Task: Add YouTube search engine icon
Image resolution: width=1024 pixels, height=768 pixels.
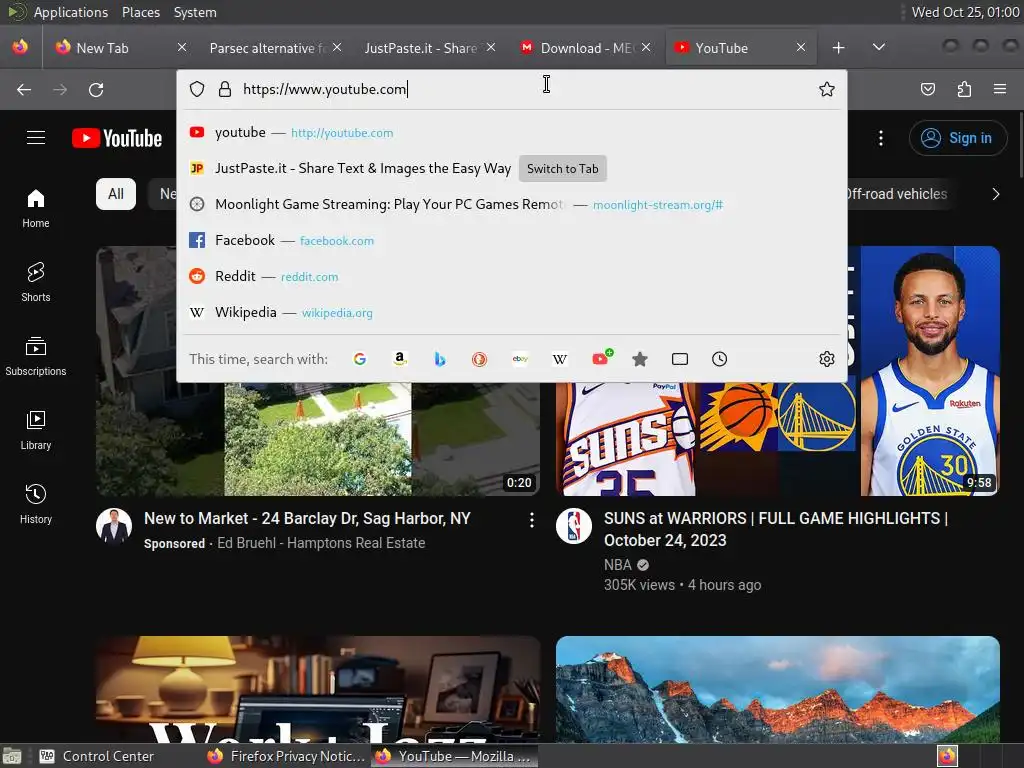Action: (601, 358)
